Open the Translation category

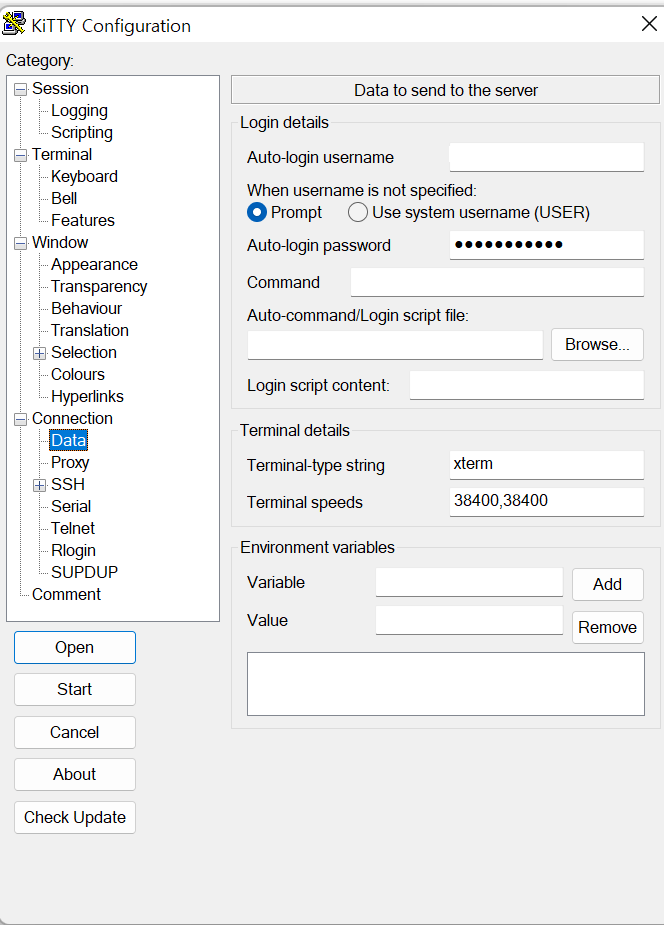[x=90, y=330]
